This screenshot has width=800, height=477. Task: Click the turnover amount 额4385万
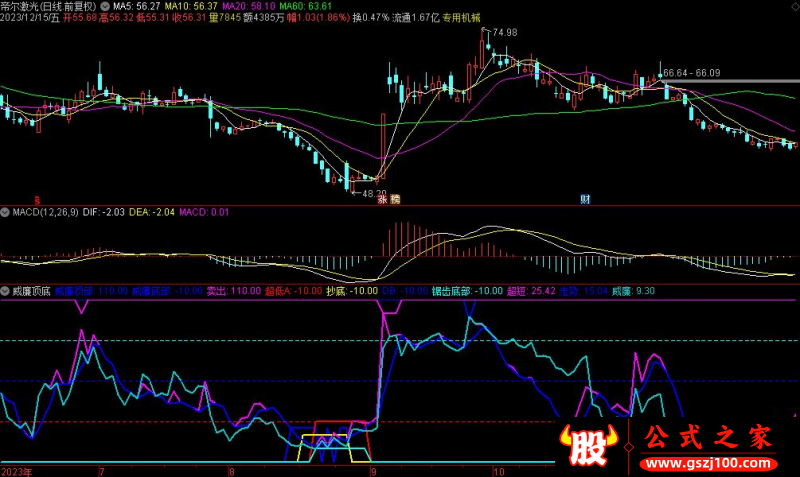(264, 17)
